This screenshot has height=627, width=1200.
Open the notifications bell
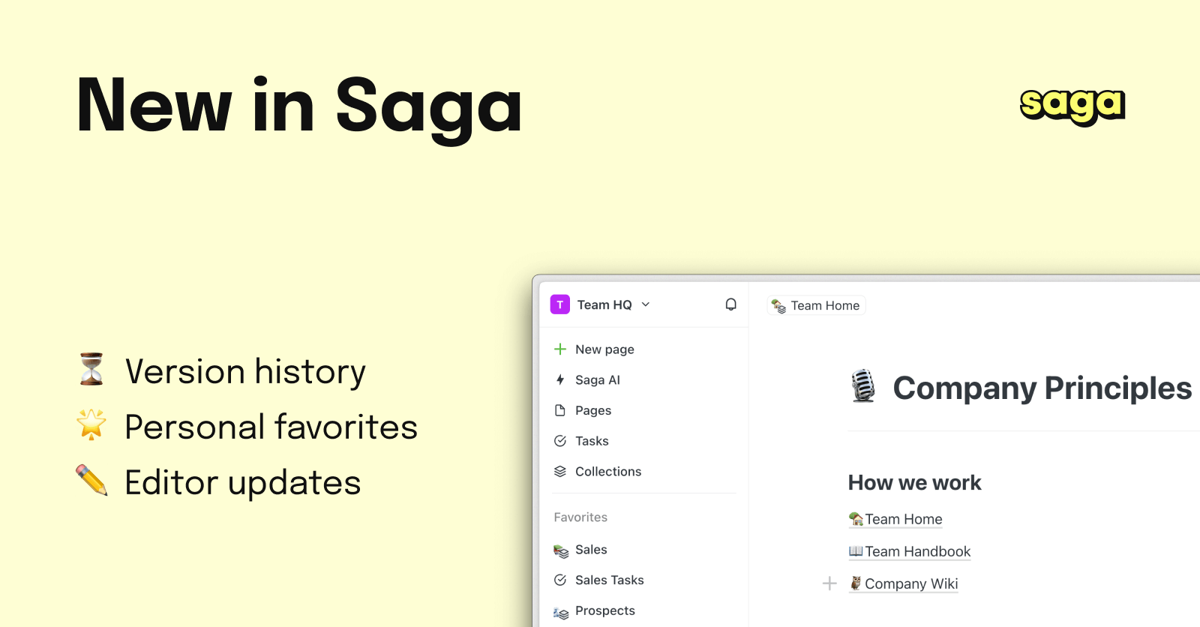pyautogui.click(x=731, y=304)
